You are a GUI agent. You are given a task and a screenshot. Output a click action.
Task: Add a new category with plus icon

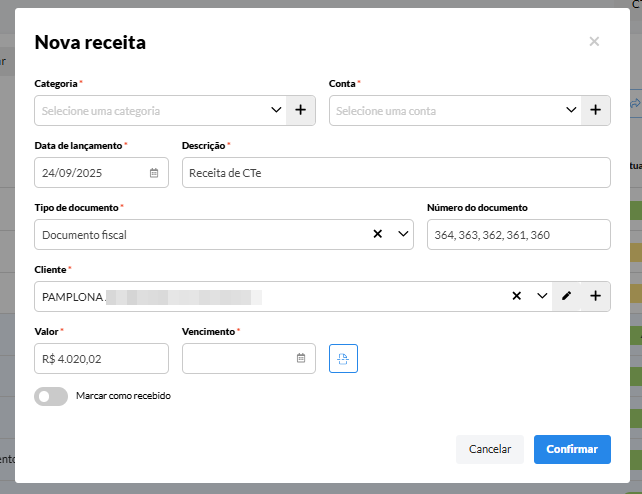tap(301, 110)
